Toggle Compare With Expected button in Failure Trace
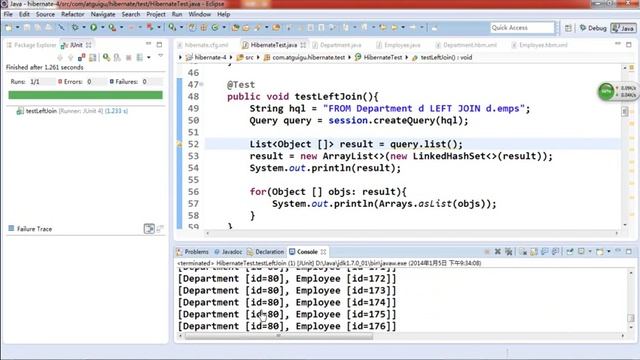 click(149, 229)
